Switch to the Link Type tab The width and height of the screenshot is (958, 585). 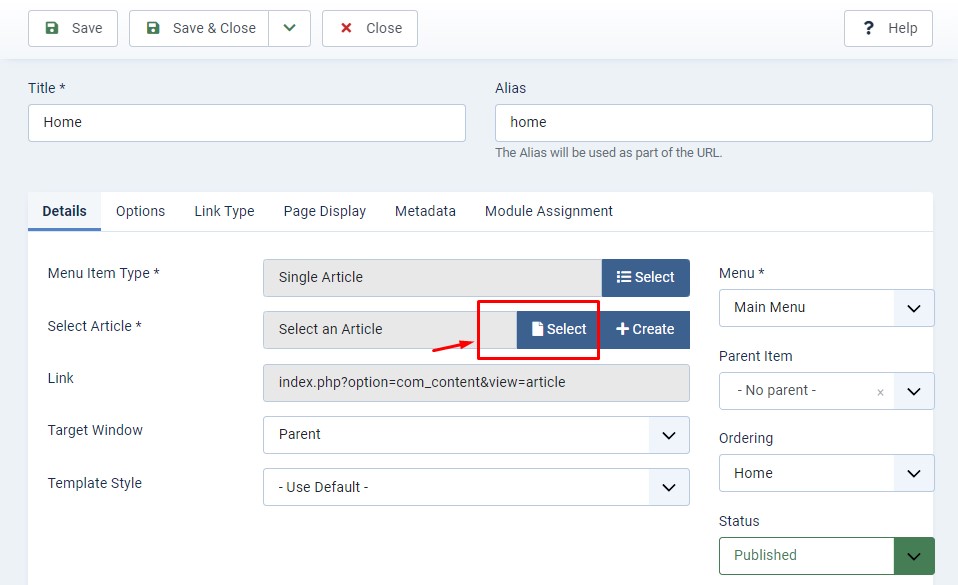[x=224, y=211]
